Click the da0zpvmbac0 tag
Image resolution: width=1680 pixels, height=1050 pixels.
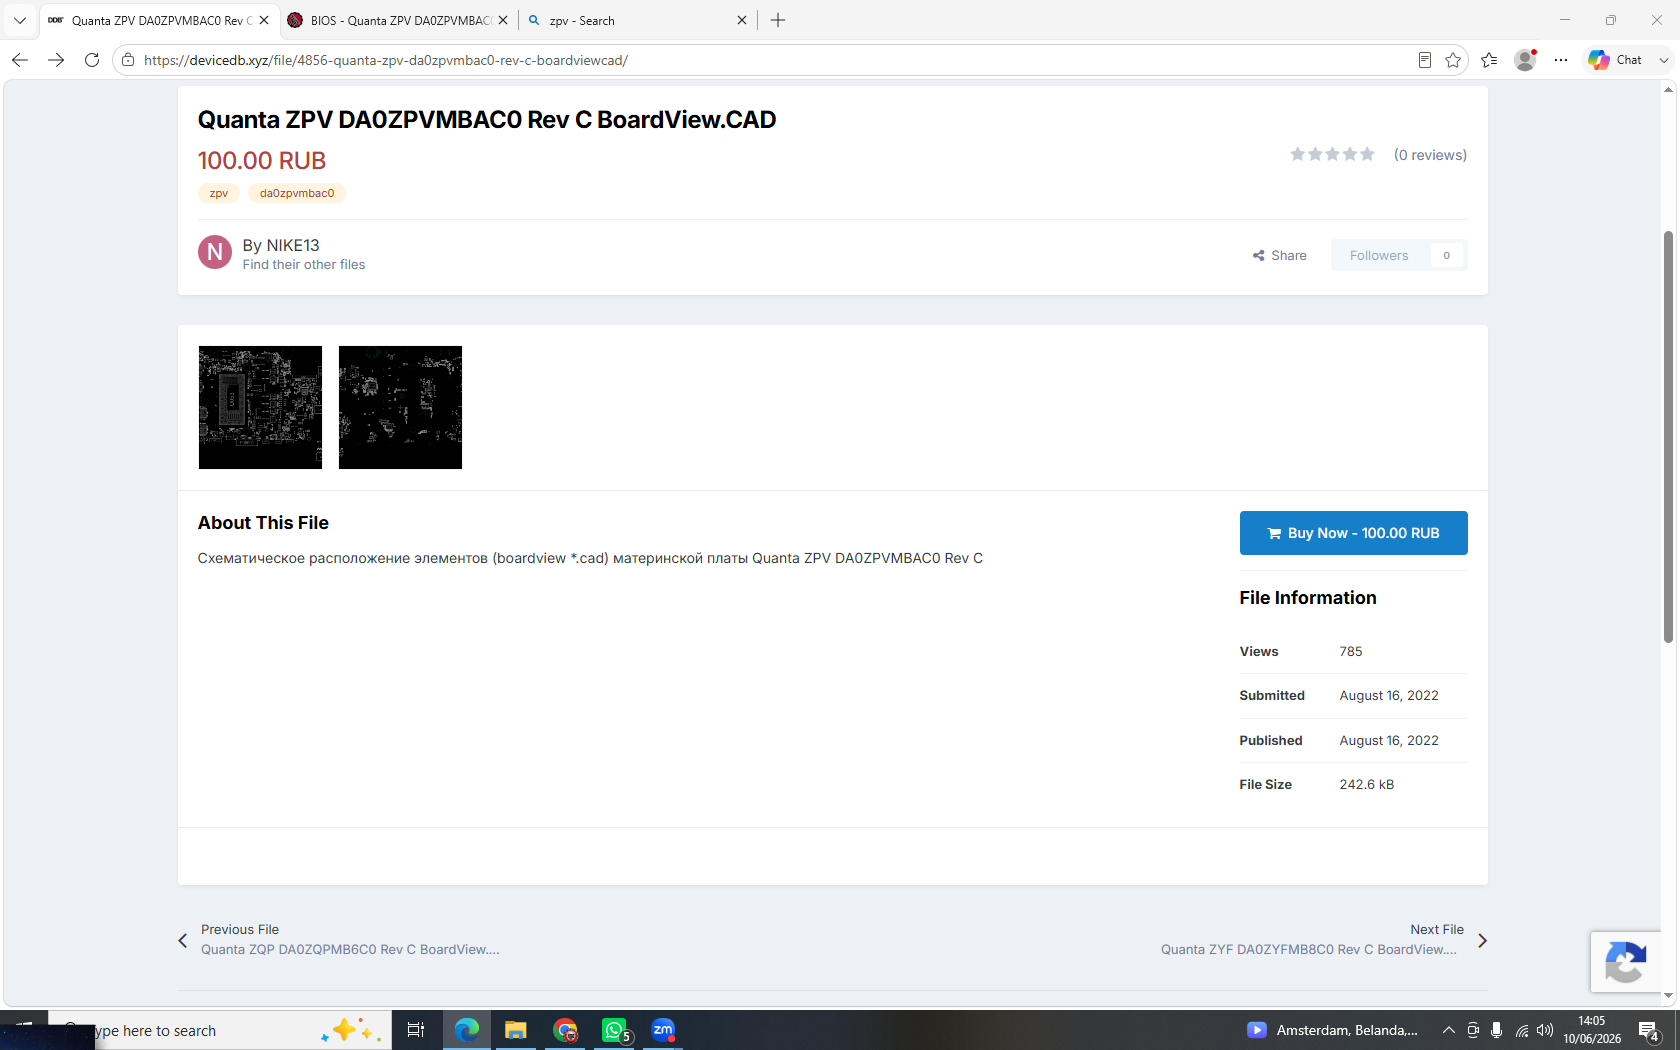pyautogui.click(x=297, y=193)
